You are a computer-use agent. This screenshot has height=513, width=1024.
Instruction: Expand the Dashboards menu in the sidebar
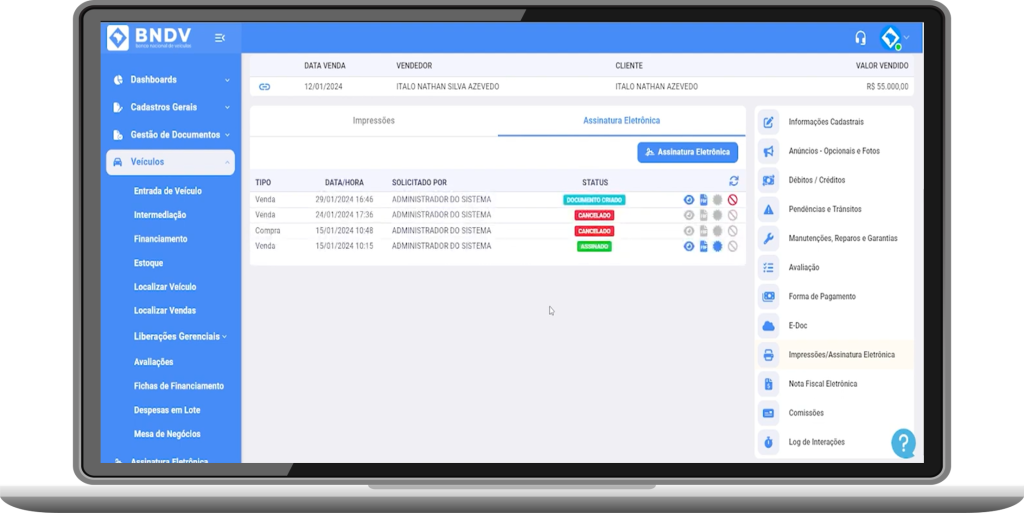point(170,80)
